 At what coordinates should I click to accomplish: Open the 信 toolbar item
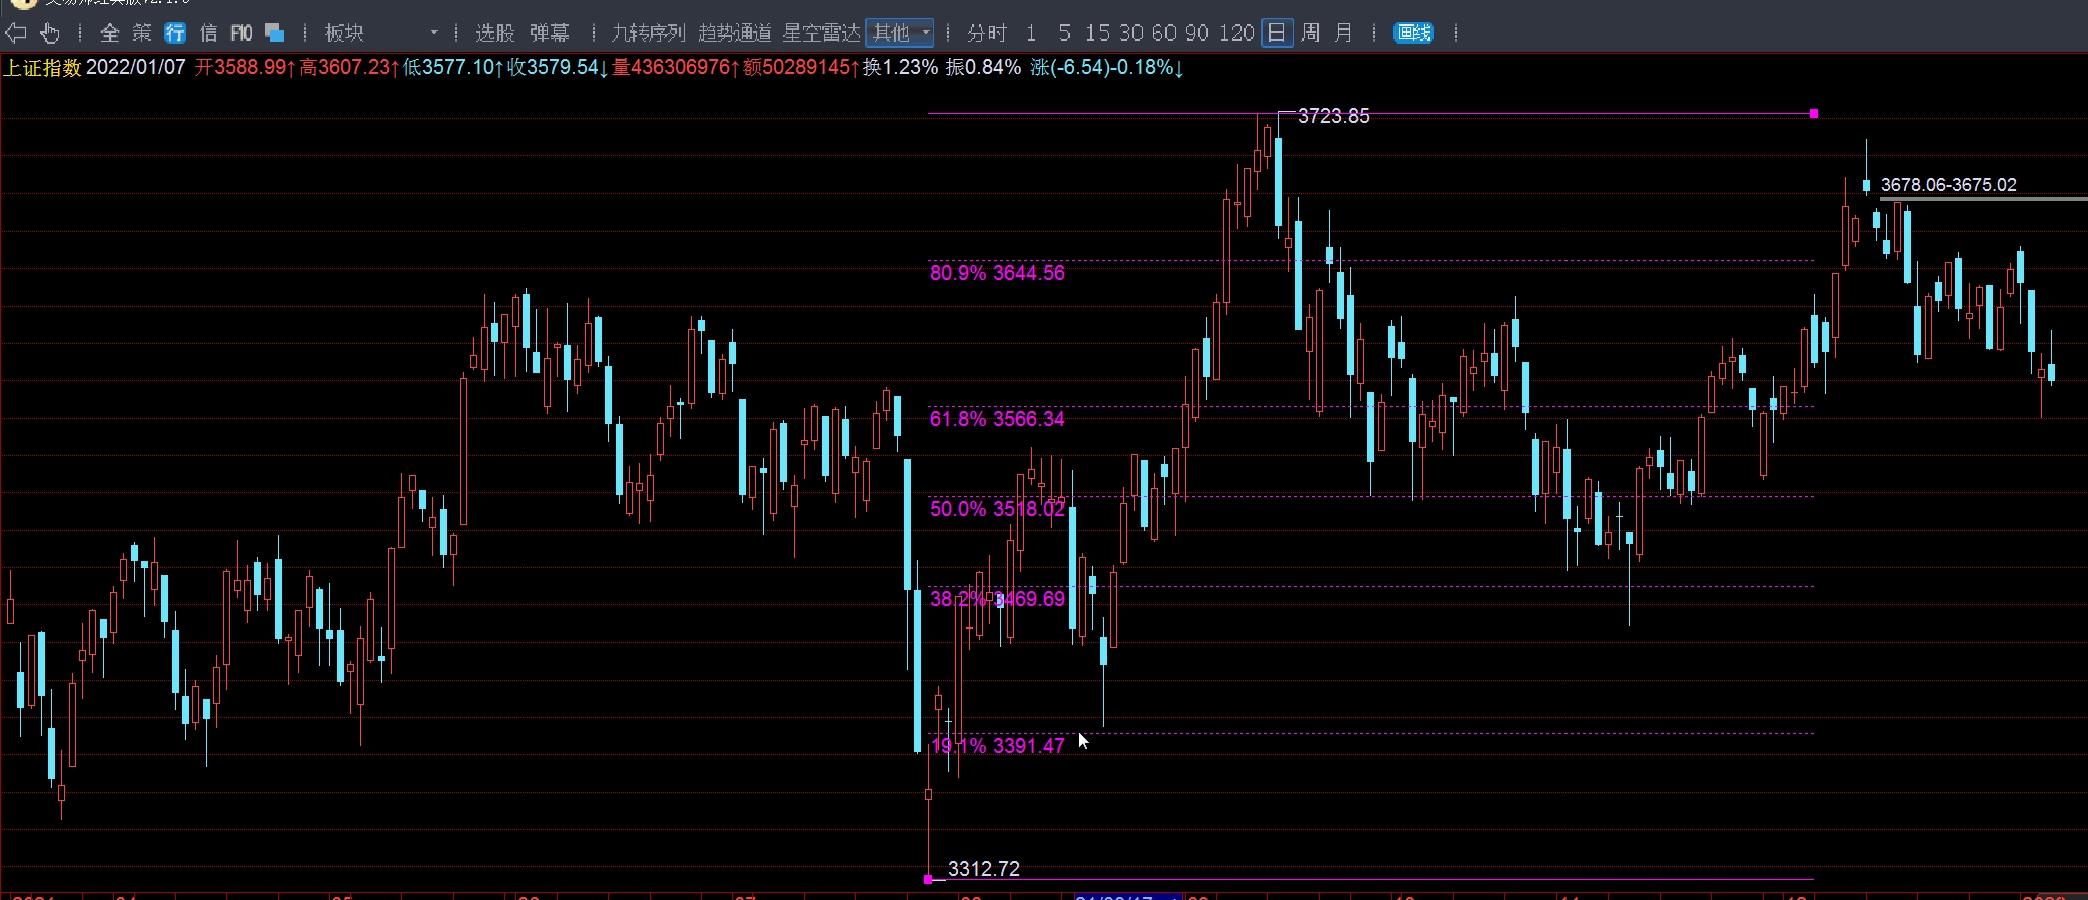(x=208, y=33)
